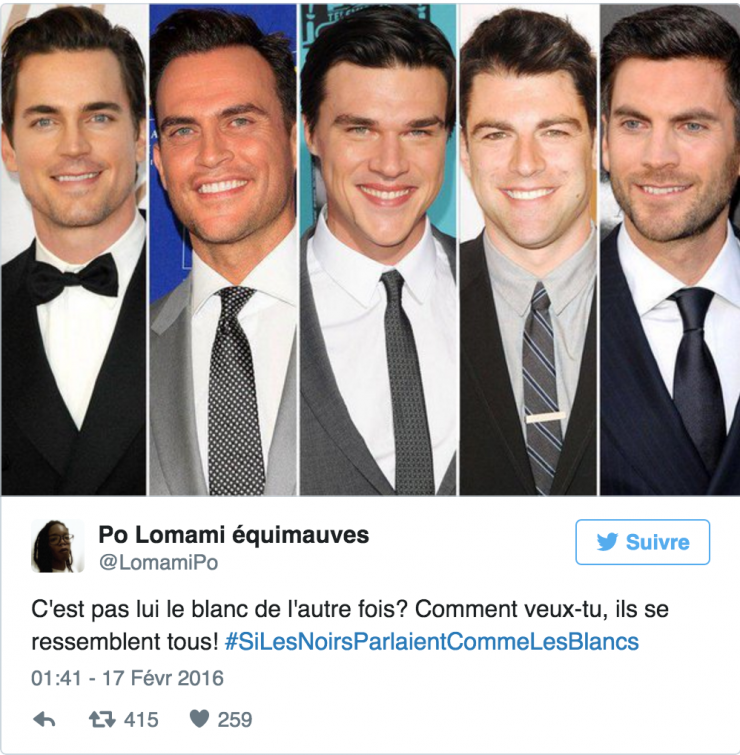Open photo of man wearing black bow tie
740x755 pixels.
tap(74, 249)
